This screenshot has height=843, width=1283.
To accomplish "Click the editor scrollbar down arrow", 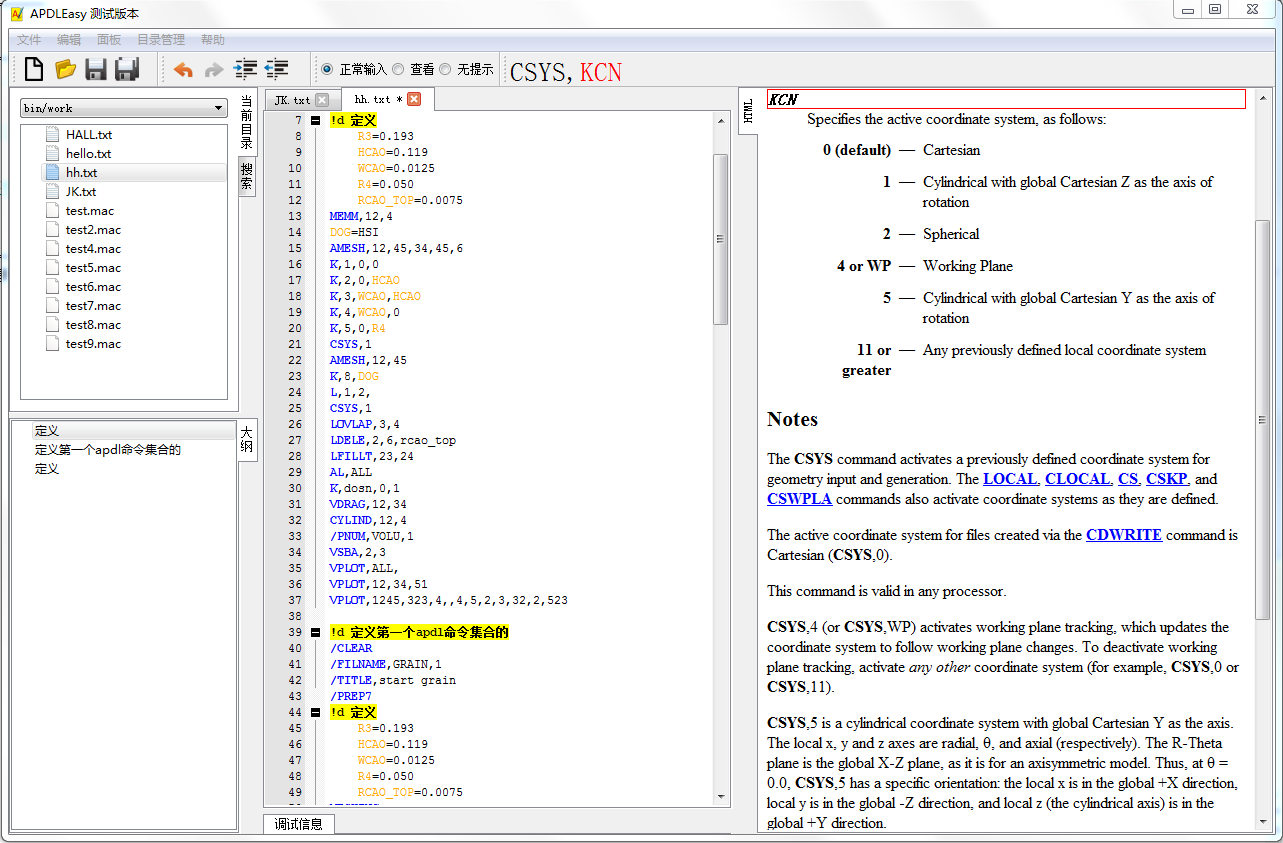I will pos(721,796).
